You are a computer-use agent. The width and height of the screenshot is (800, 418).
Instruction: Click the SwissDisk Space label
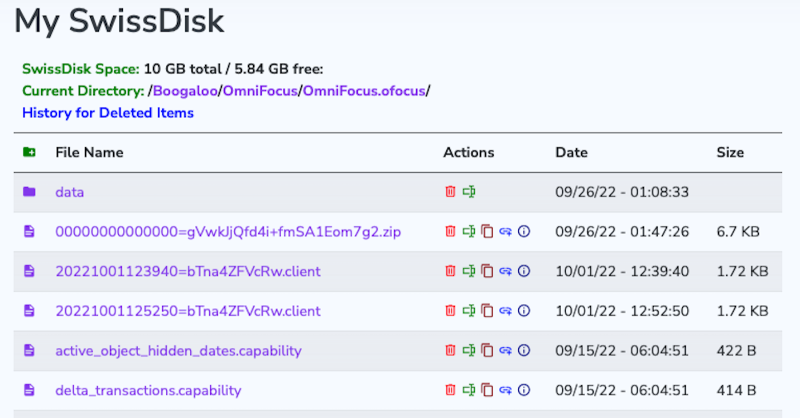(81, 69)
